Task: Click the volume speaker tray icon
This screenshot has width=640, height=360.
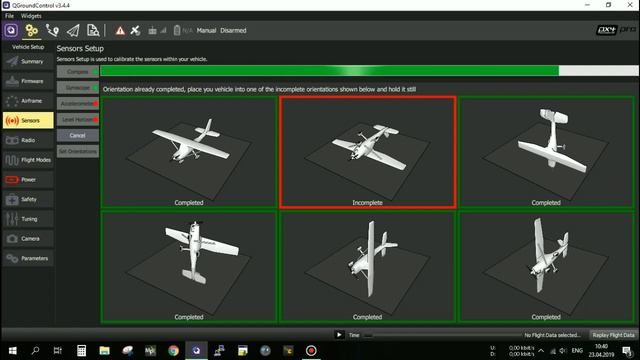Action: point(563,351)
